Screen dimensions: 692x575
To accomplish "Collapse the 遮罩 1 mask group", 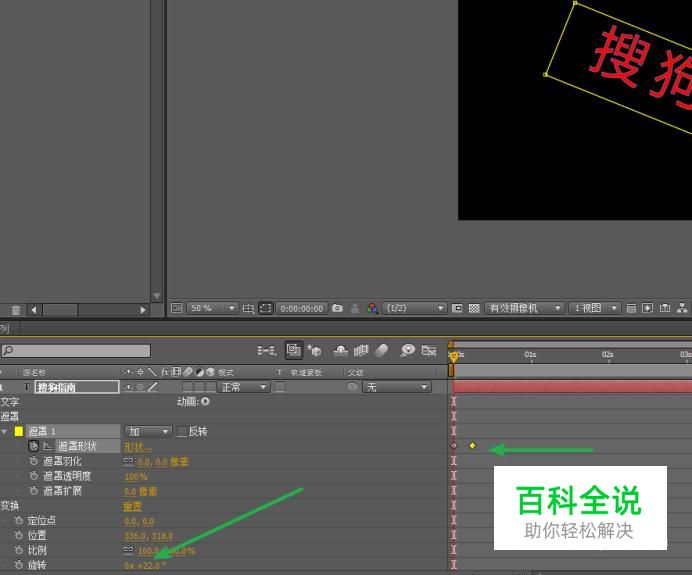I will point(4,431).
